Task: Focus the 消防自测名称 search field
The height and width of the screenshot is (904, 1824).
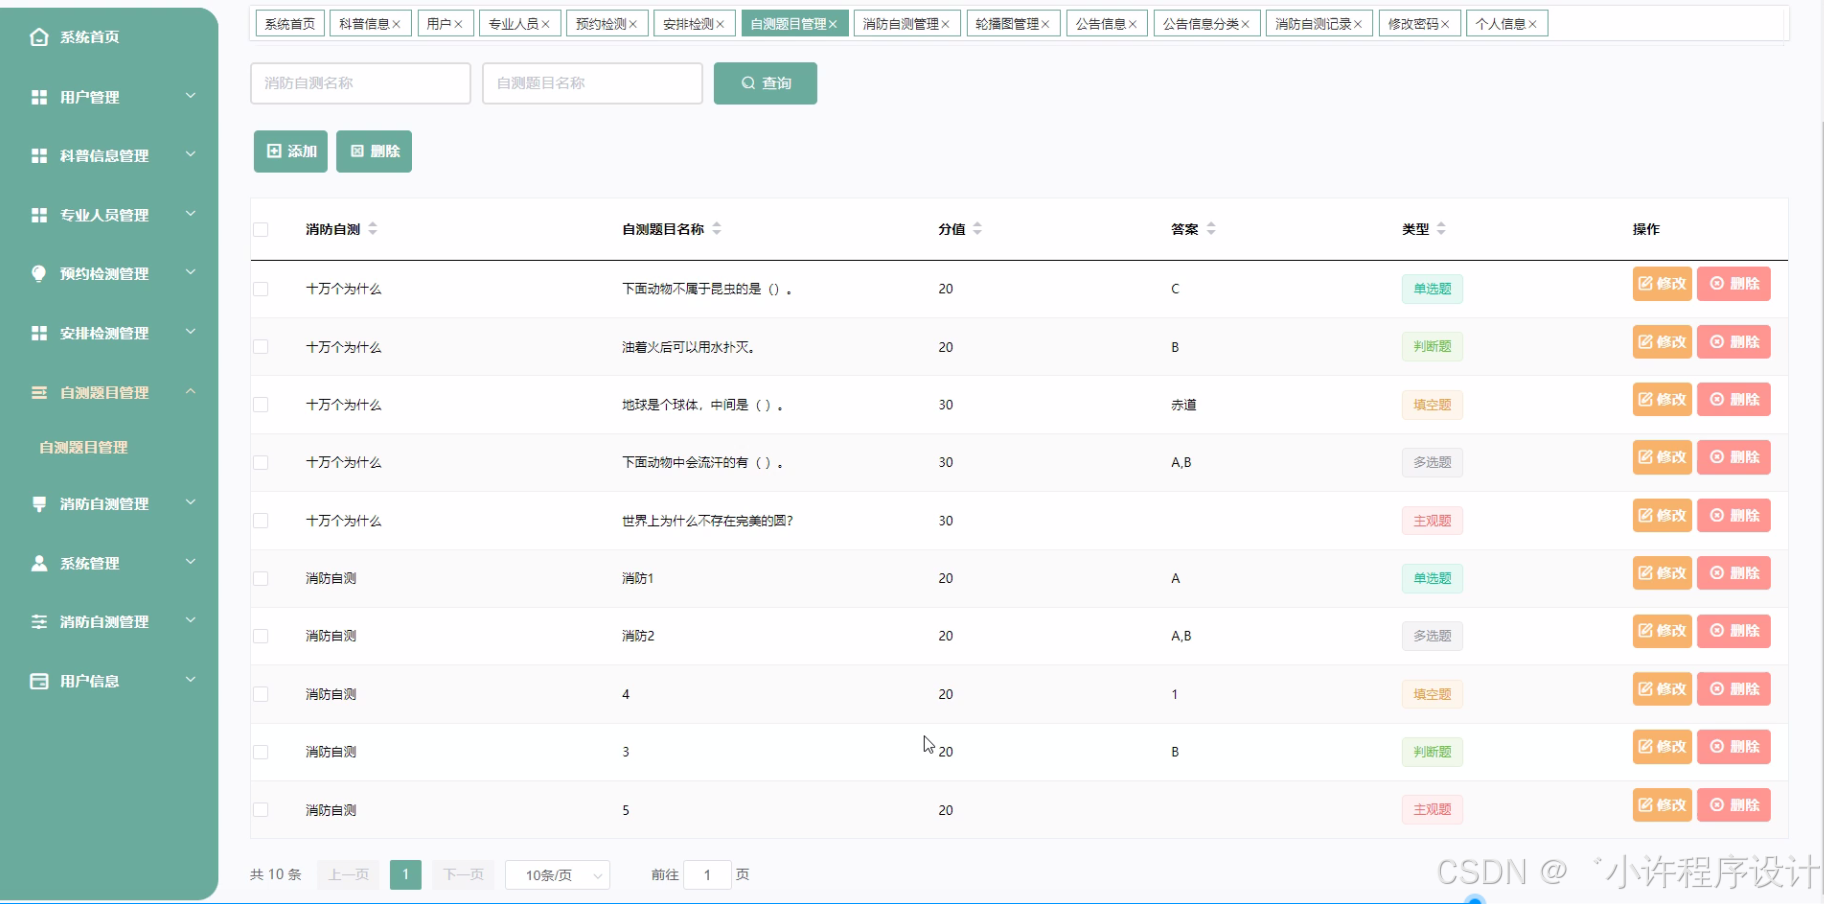Action: pos(360,83)
